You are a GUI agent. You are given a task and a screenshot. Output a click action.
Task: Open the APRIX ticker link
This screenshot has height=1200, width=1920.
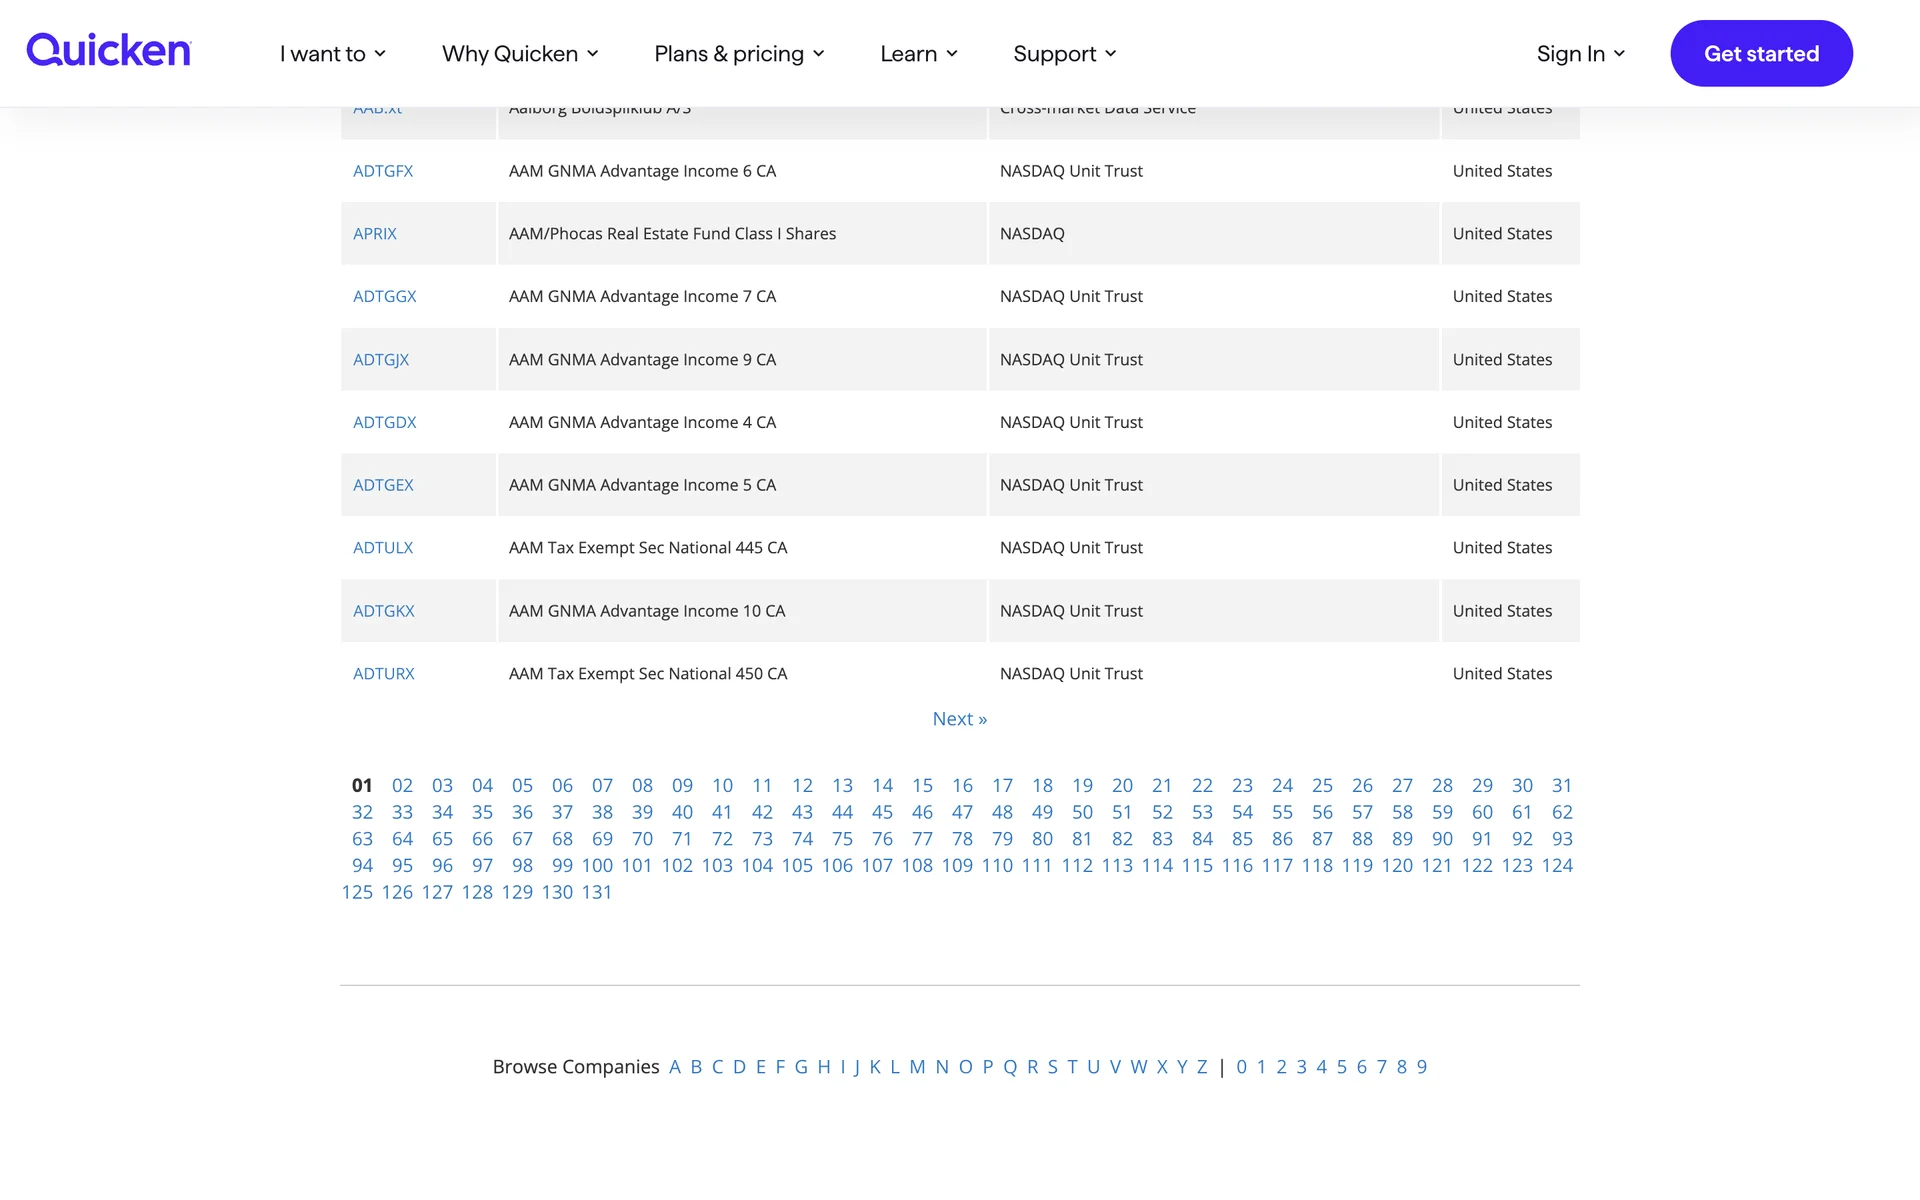pyautogui.click(x=375, y=234)
